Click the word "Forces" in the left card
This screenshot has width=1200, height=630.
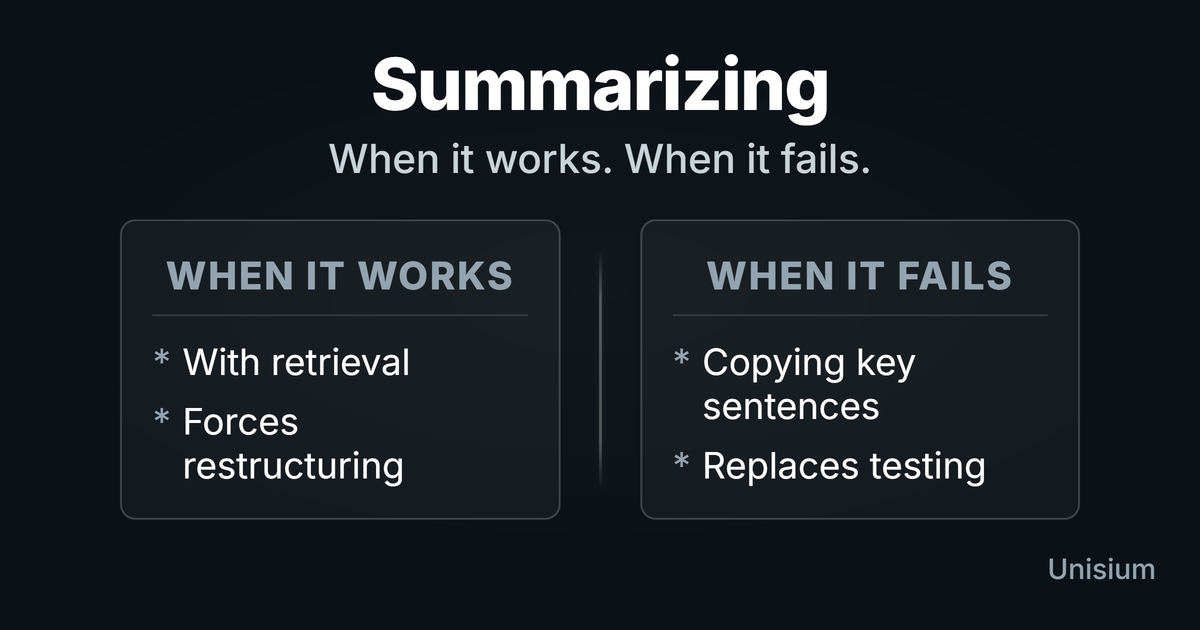click(x=241, y=422)
